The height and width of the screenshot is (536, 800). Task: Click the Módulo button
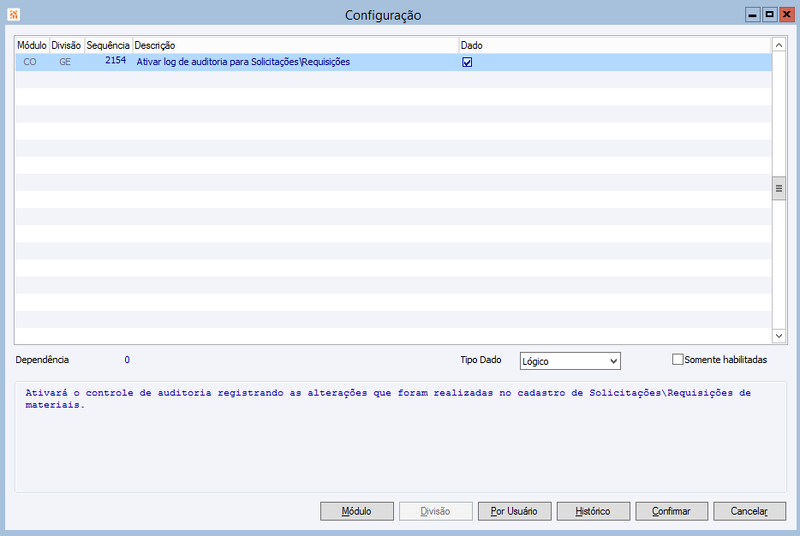(357, 511)
